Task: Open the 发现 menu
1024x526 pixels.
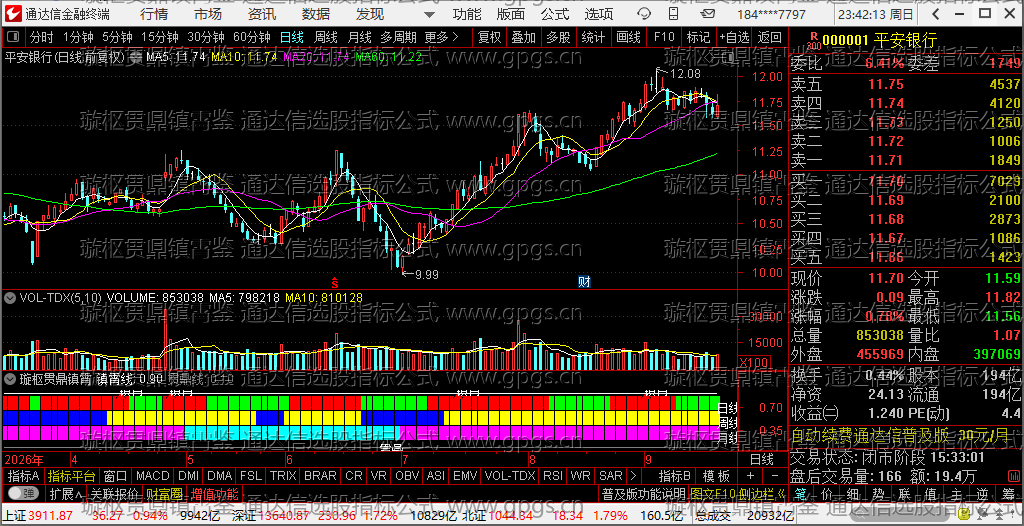Action: coord(370,14)
